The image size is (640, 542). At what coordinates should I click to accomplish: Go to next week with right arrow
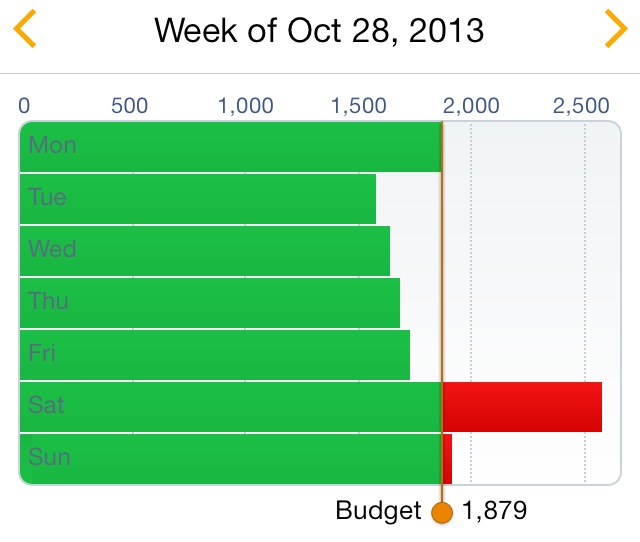pos(615,30)
